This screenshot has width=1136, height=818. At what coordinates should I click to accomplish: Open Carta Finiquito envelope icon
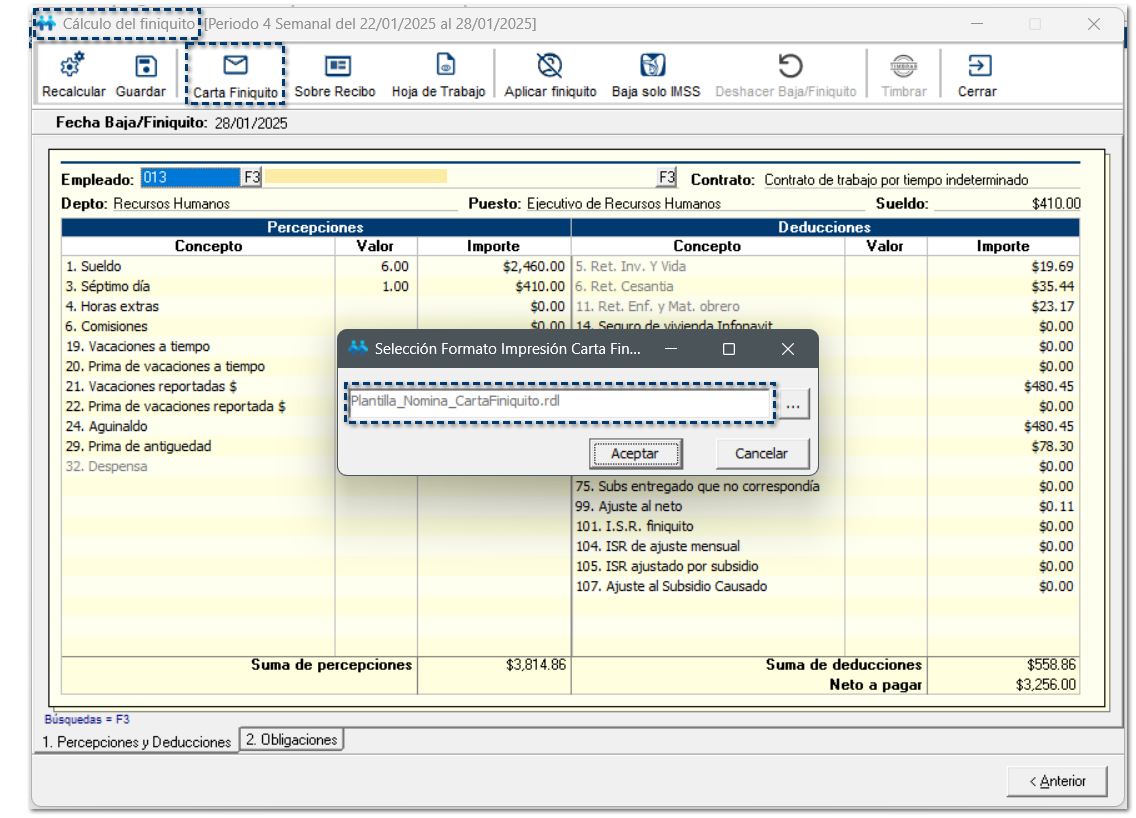(236, 67)
